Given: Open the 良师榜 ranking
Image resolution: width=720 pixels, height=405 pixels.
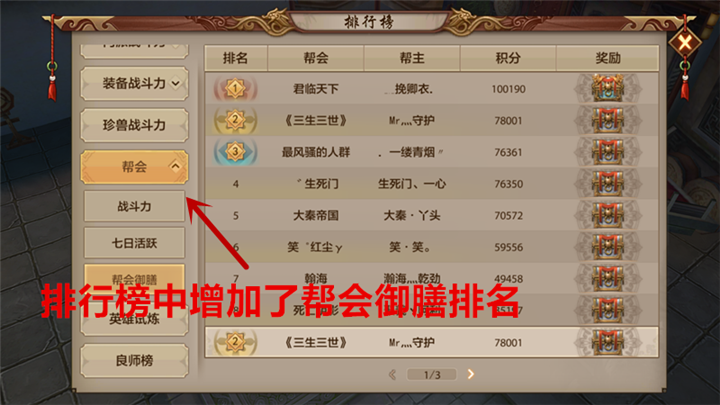Looking at the screenshot, I should tap(134, 360).
